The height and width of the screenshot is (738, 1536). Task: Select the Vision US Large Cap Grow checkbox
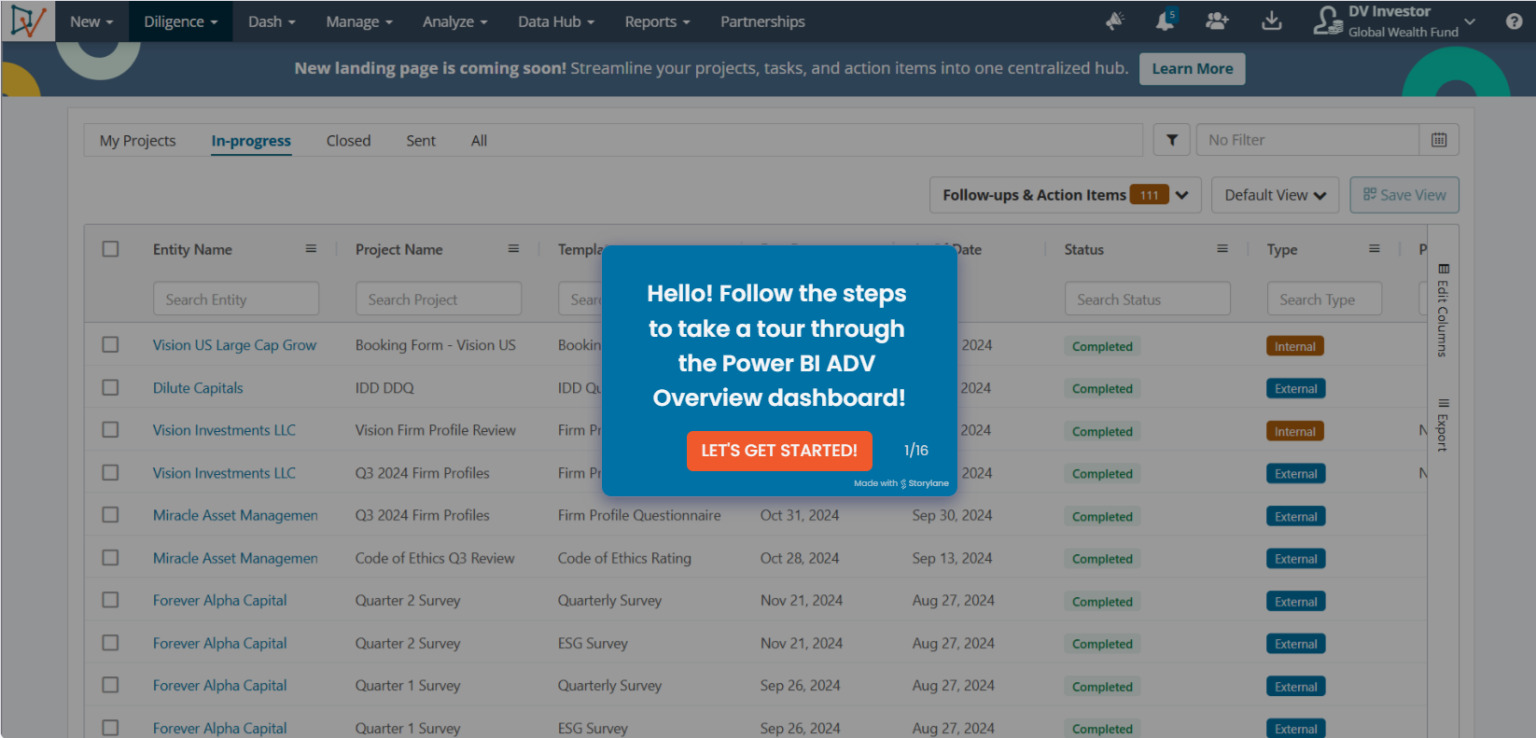110,345
